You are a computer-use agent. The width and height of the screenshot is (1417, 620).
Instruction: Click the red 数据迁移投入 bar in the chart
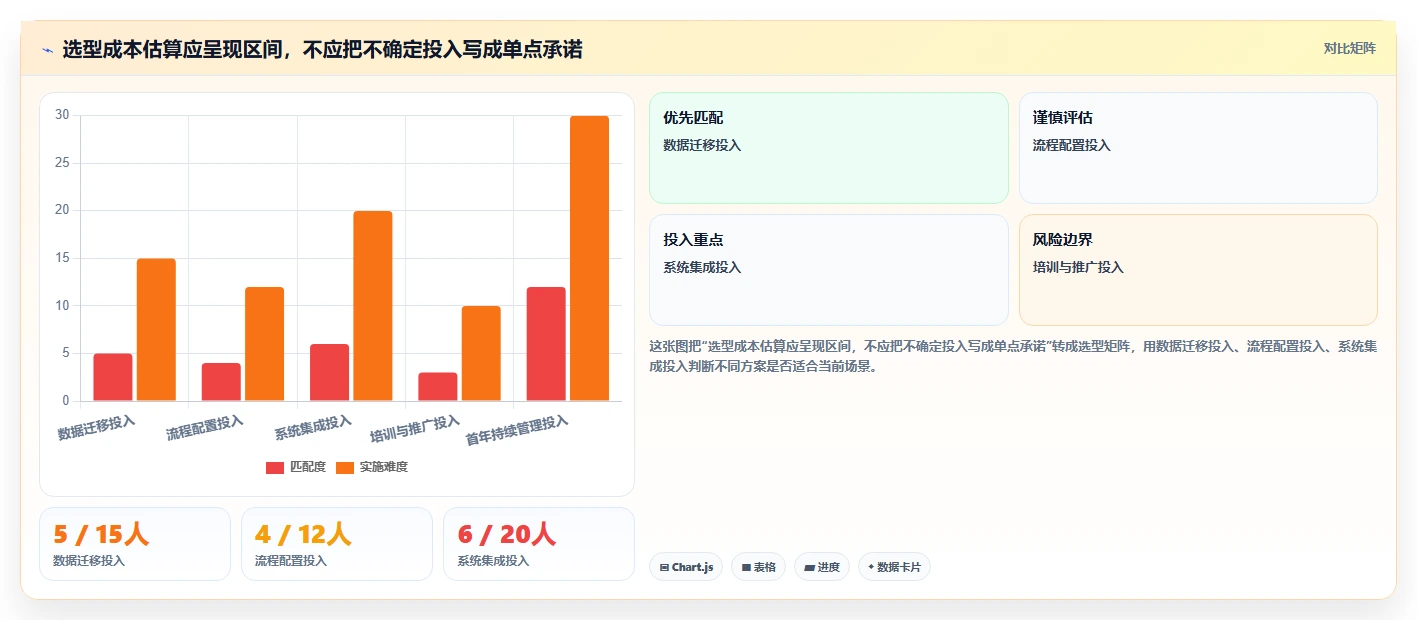[x=113, y=377]
